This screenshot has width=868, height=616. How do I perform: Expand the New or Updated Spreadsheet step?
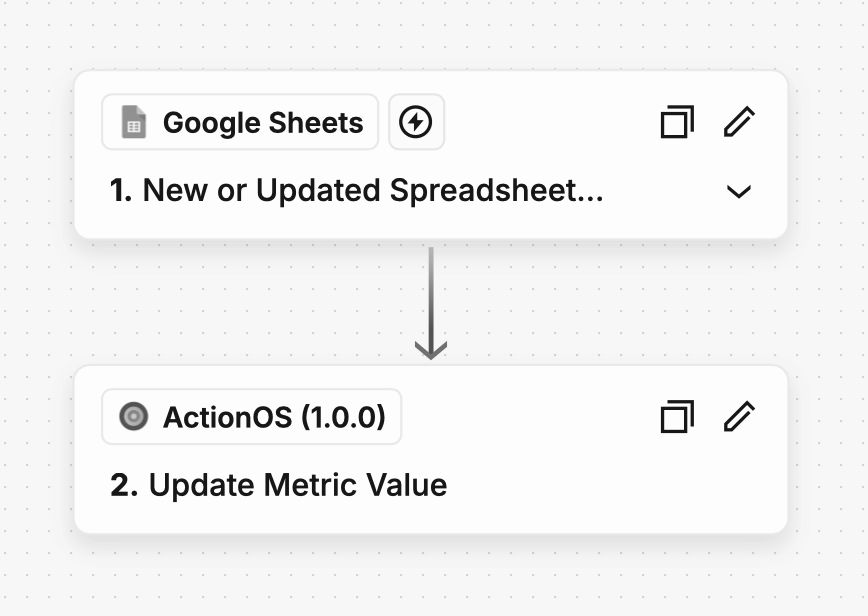738,191
